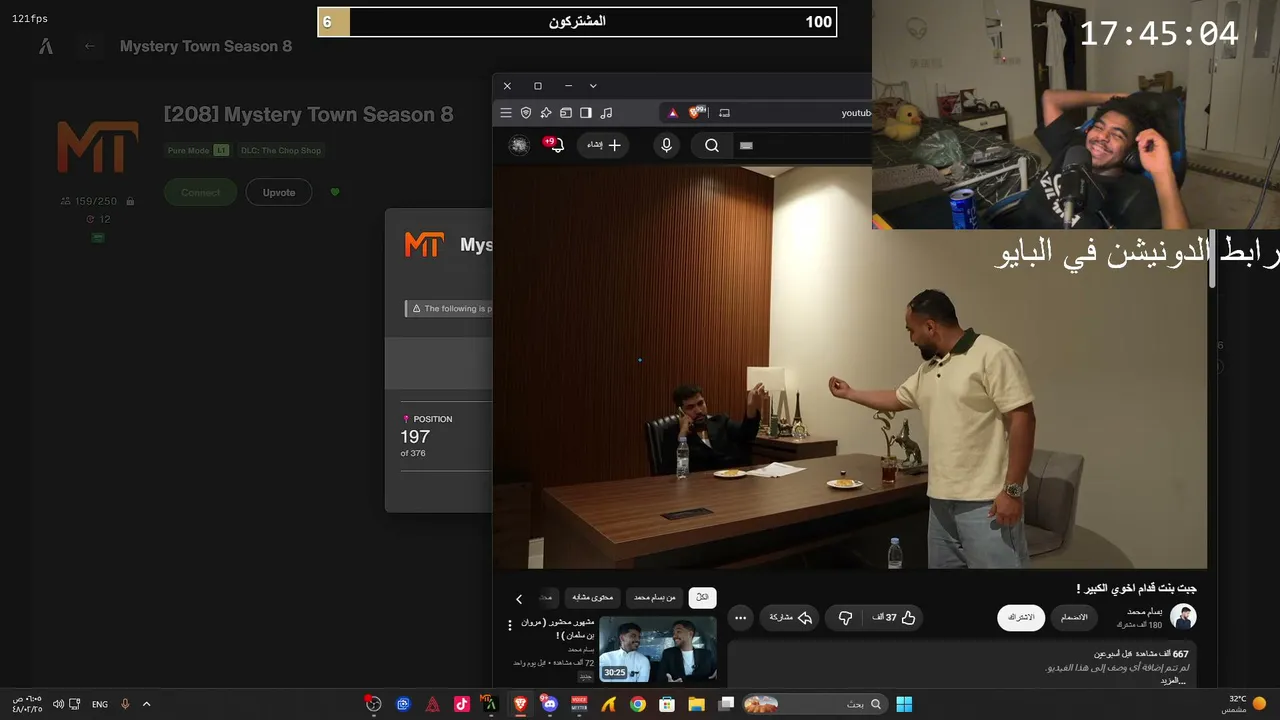Select the من بسام محمد filter chip
This screenshot has height=720, width=1280.
click(x=655, y=598)
